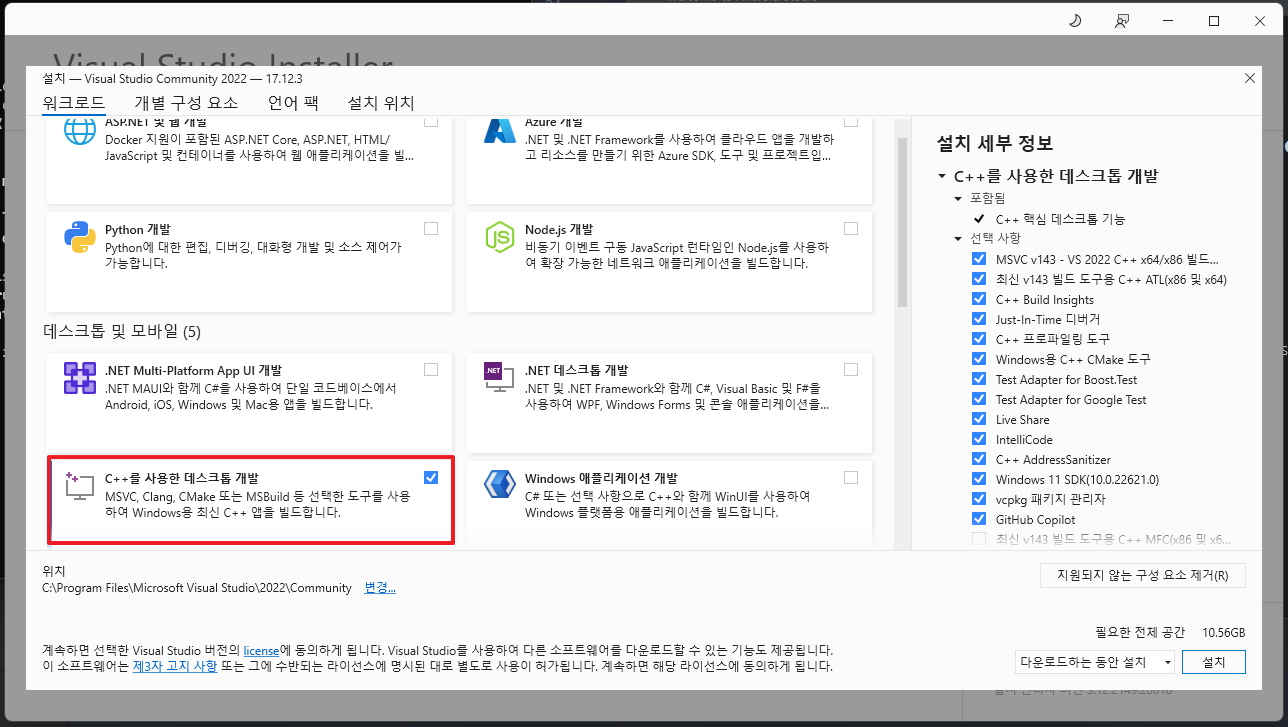Screen dimensions: 1288x727
Task: Open the 제3자 고지 사항 link
Action: coord(175,666)
